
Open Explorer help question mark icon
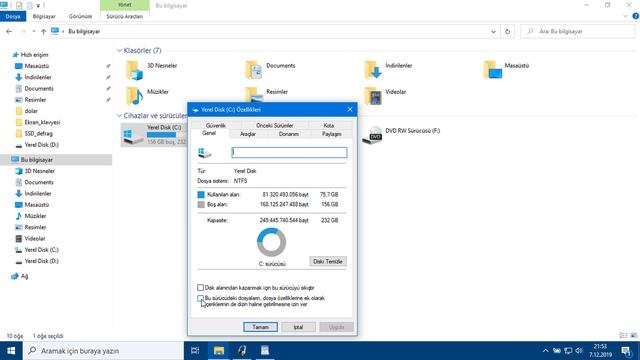pyautogui.click(x=636, y=16)
